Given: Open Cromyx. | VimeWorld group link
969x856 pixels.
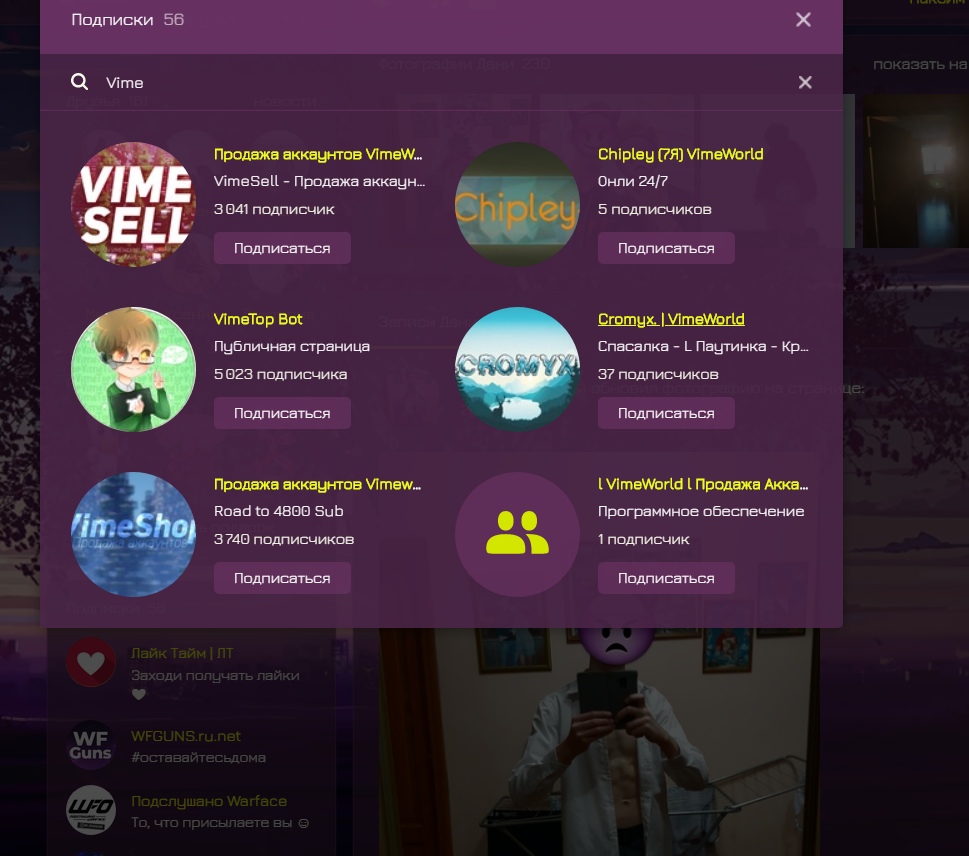Looking at the screenshot, I should pyautogui.click(x=671, y=320).
